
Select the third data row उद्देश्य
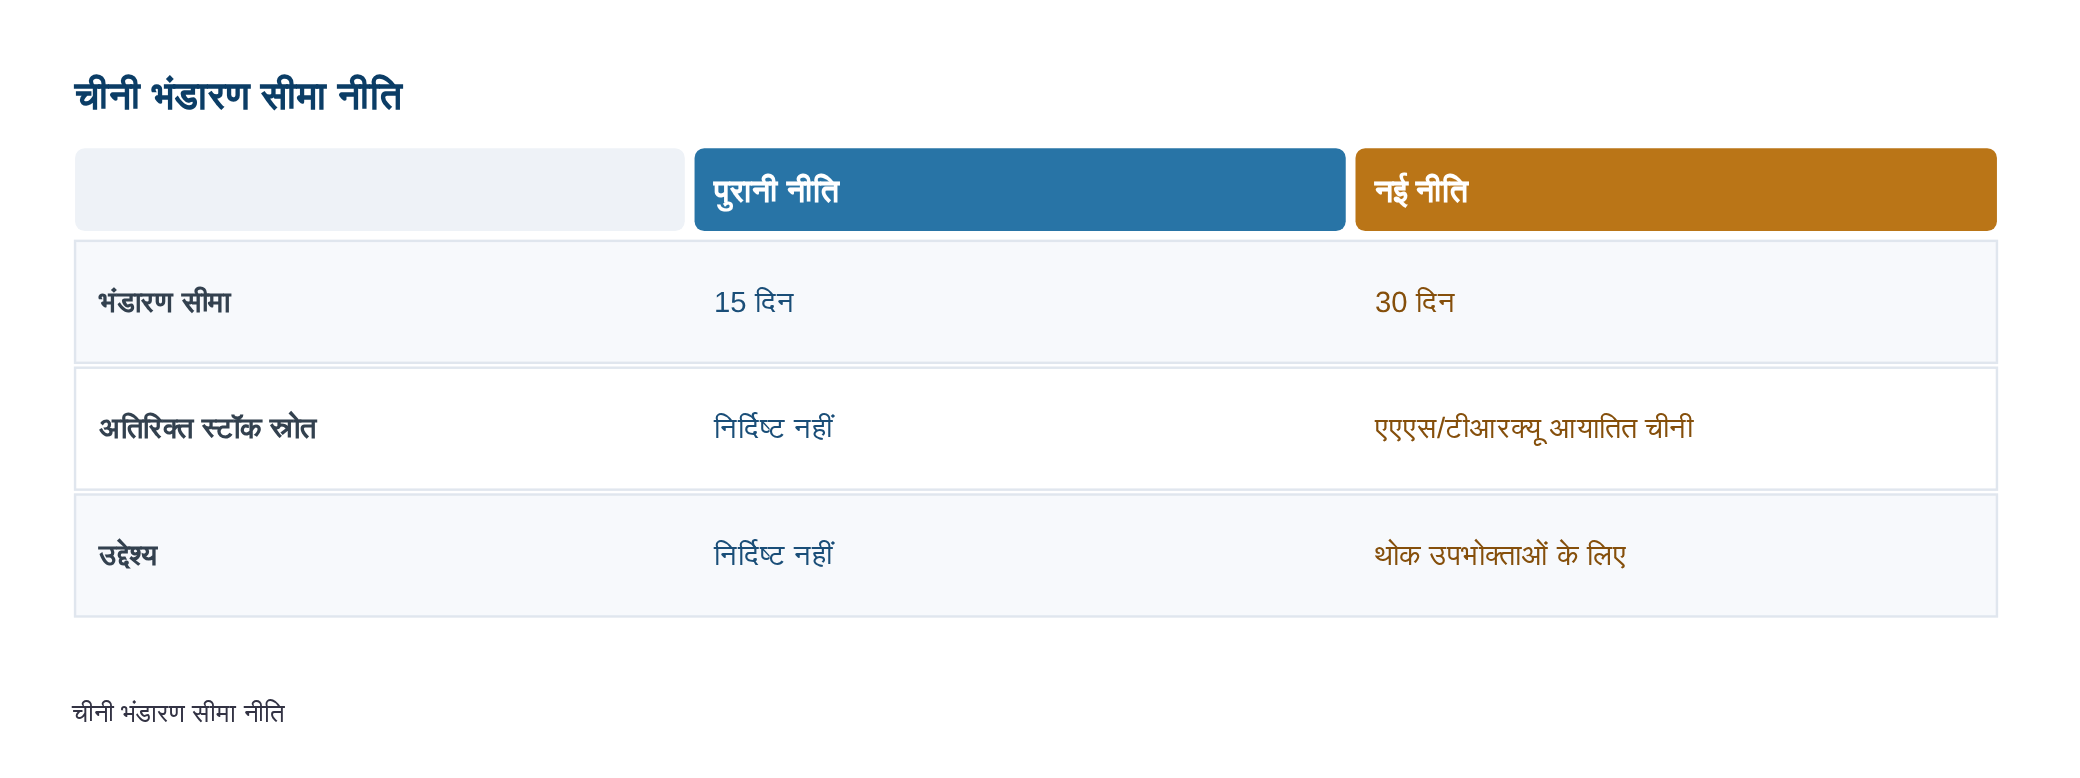1036,555
